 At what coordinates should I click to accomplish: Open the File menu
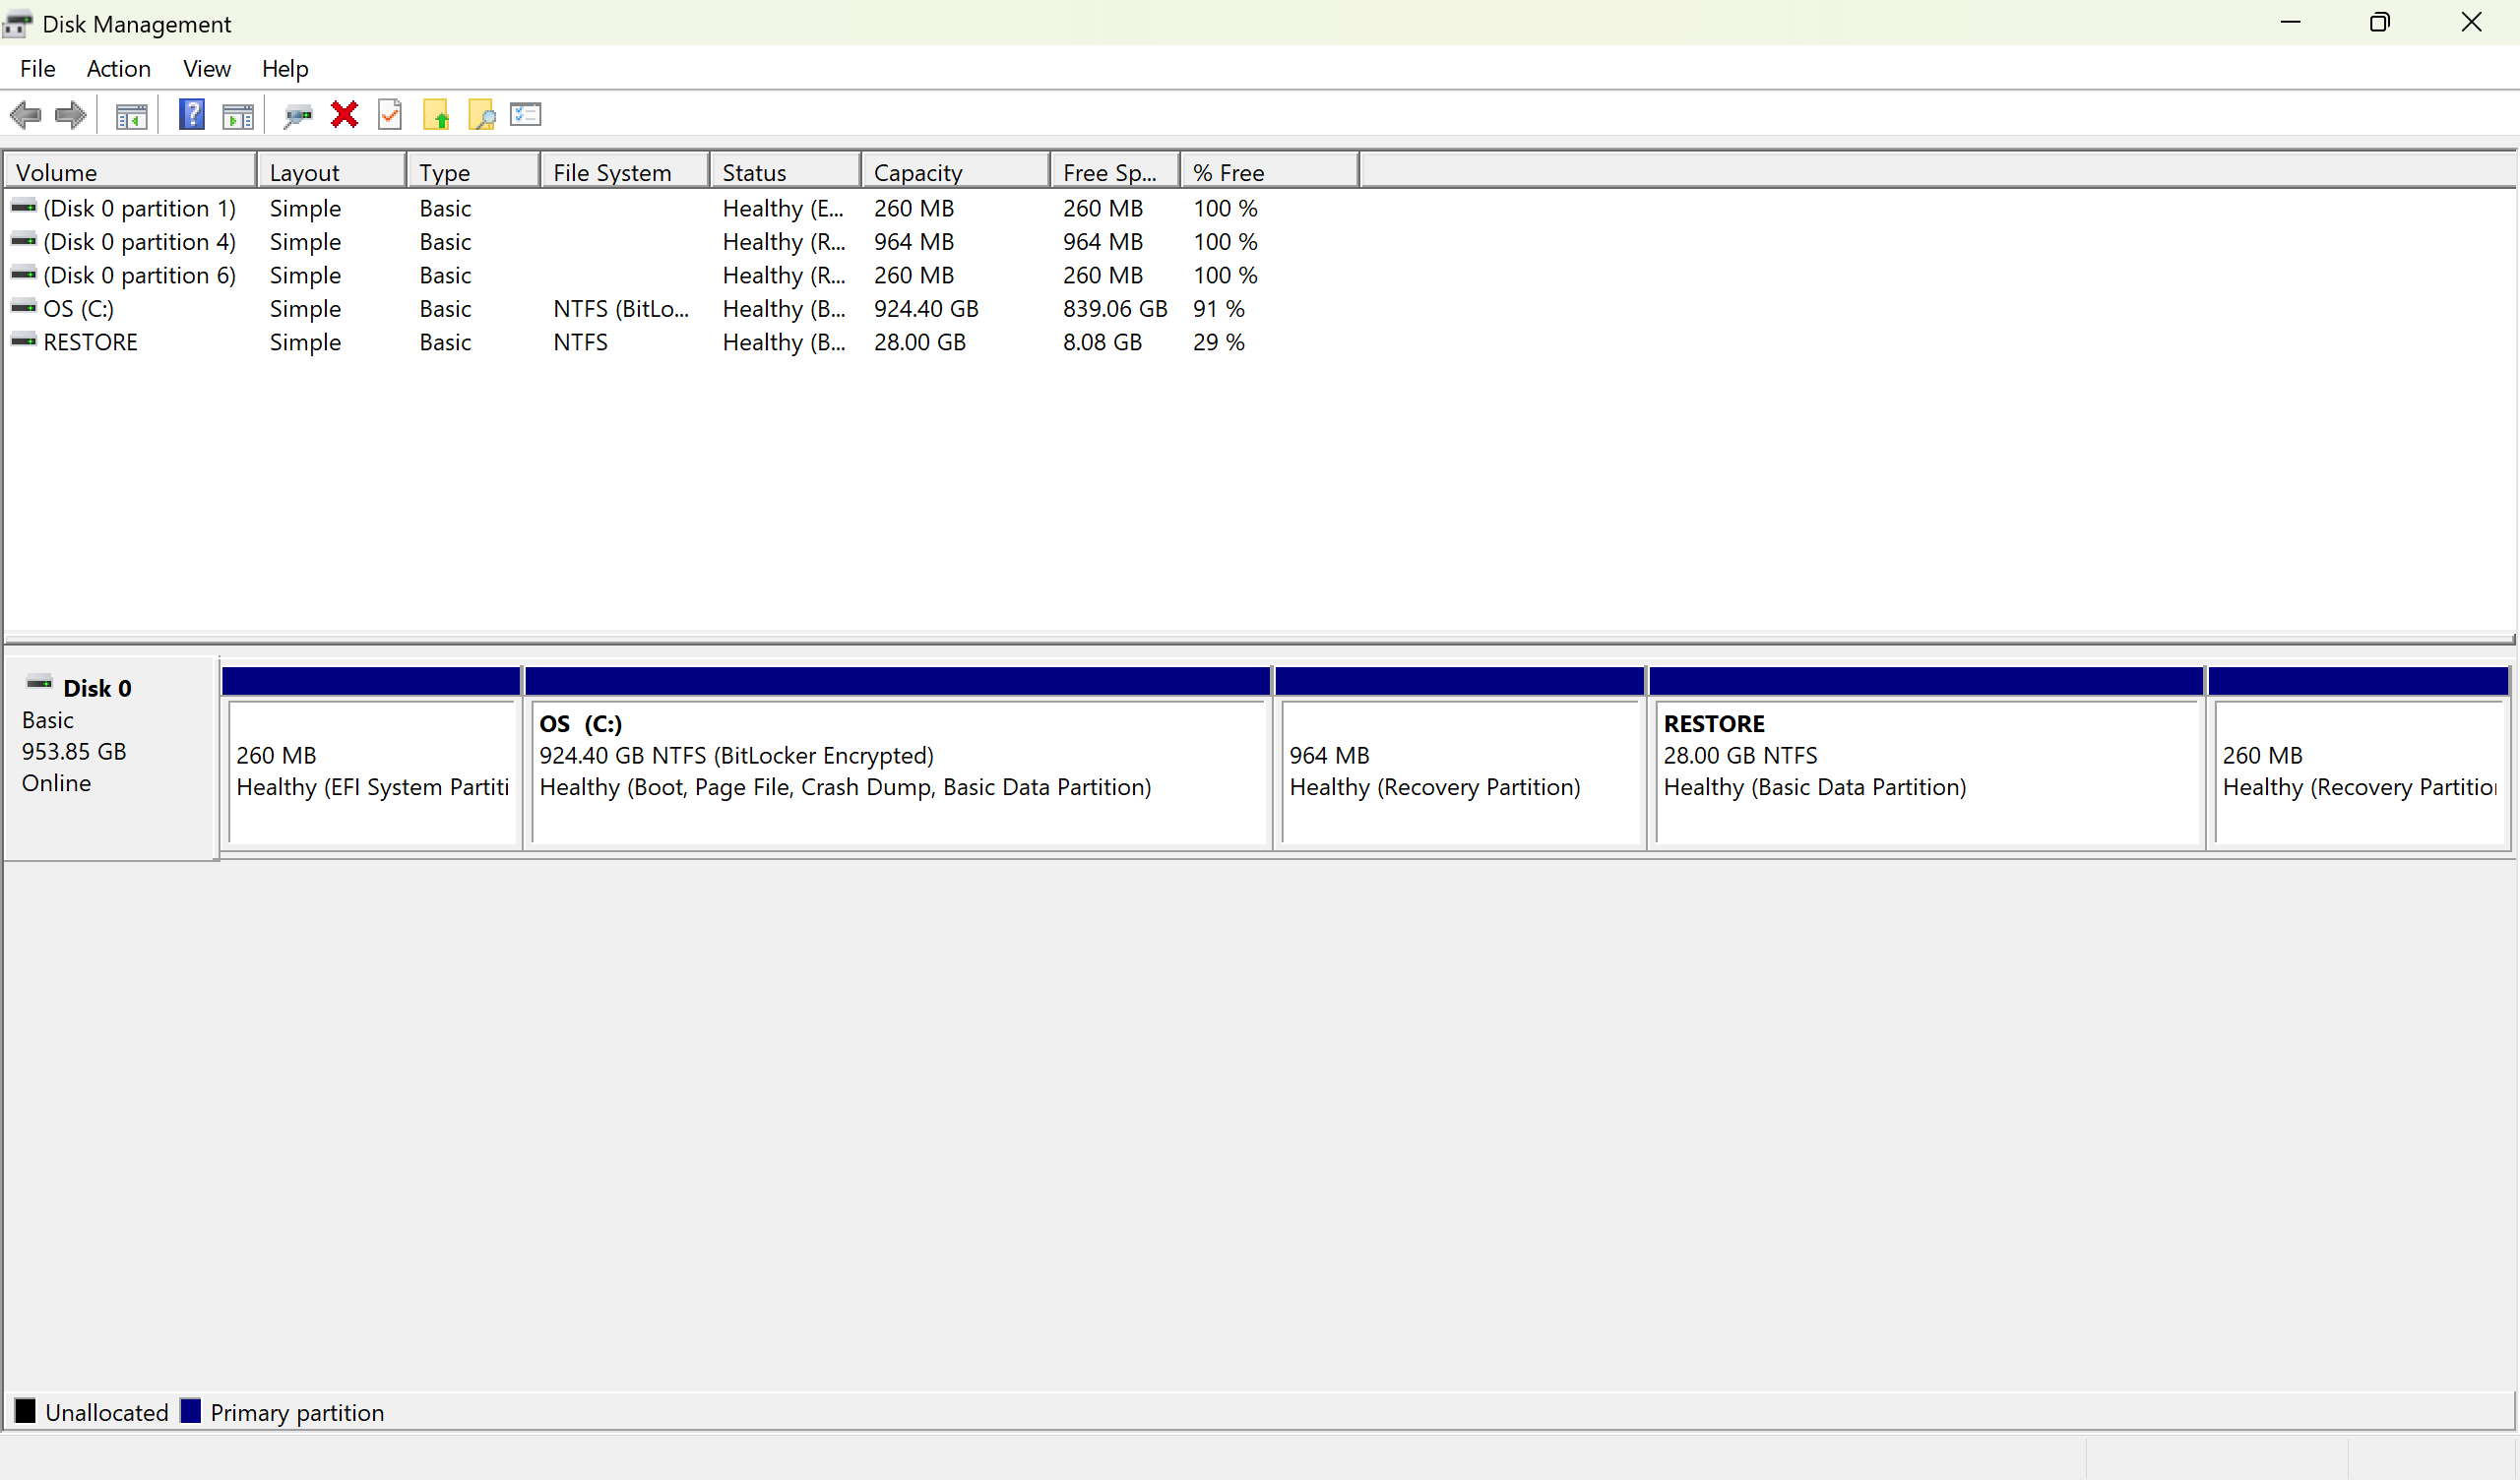coord(37,68)
